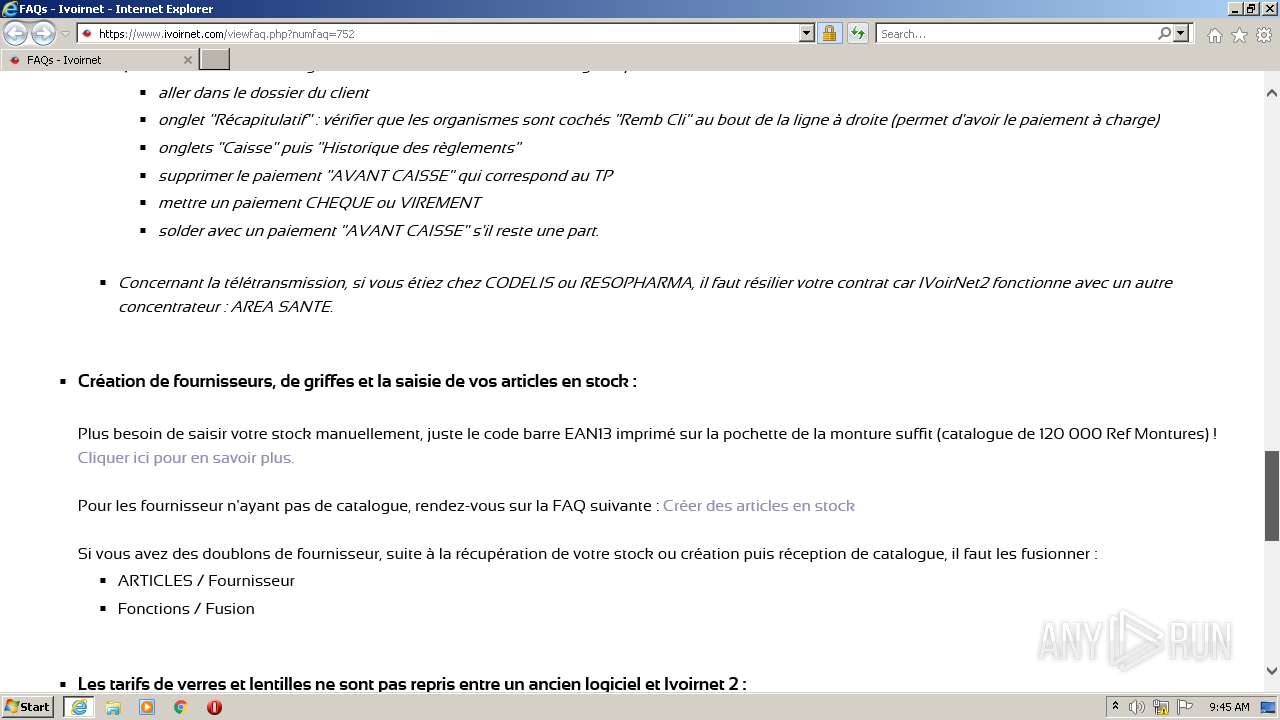This screenshot has width=1280, height=720.
Task: Click the list item 'Fonctions / Fusion'
Action: [186, 609]
